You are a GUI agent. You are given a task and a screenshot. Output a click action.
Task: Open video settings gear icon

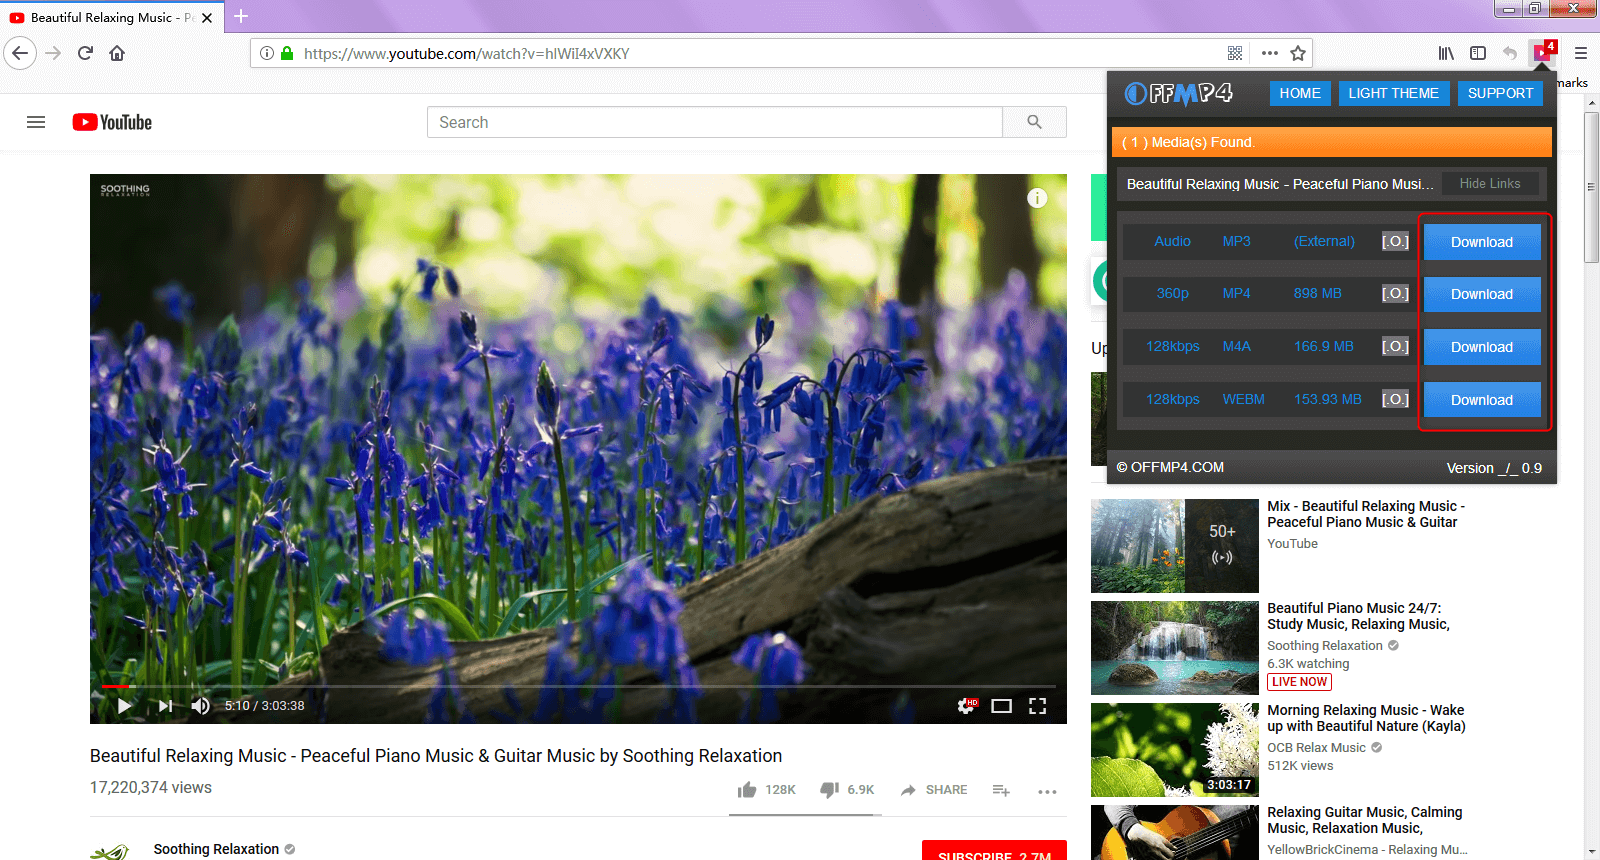966,706
